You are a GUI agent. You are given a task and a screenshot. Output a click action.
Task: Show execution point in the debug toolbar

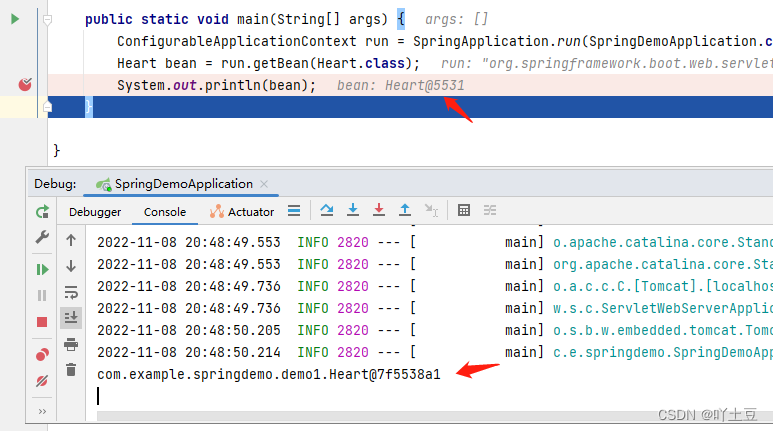[294, 211]
